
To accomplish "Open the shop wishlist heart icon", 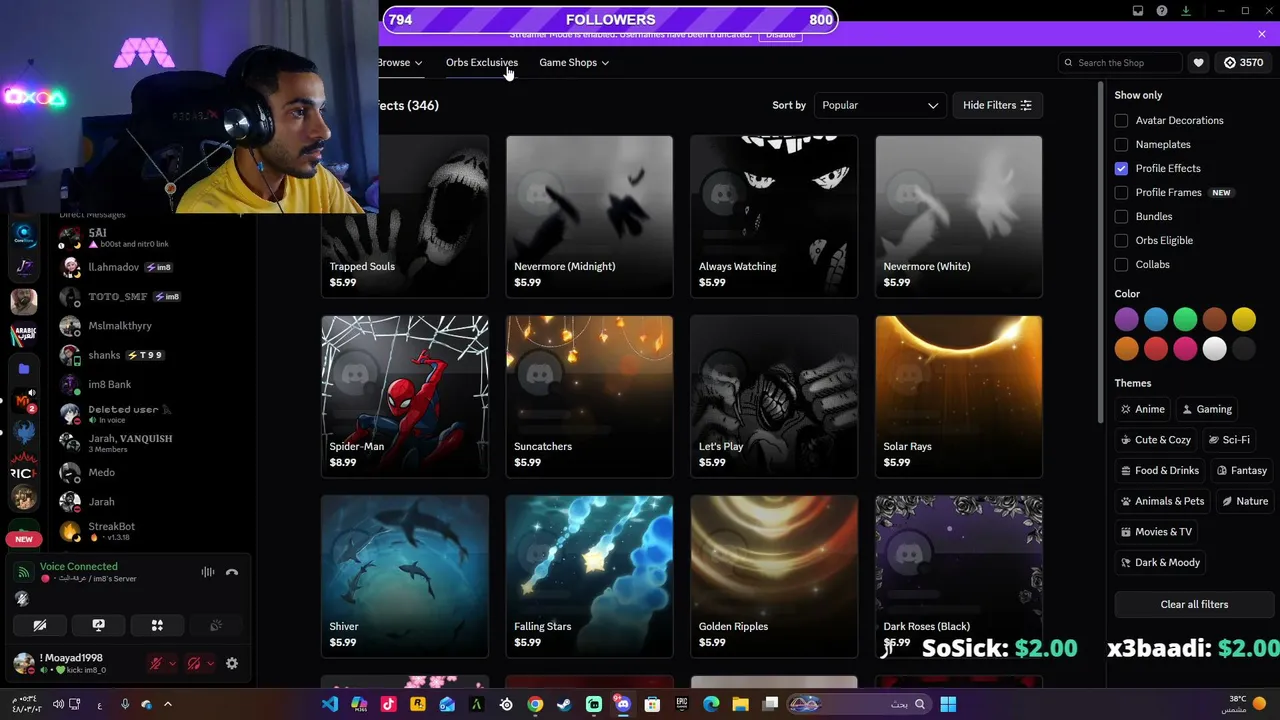I will (1198, 63).
